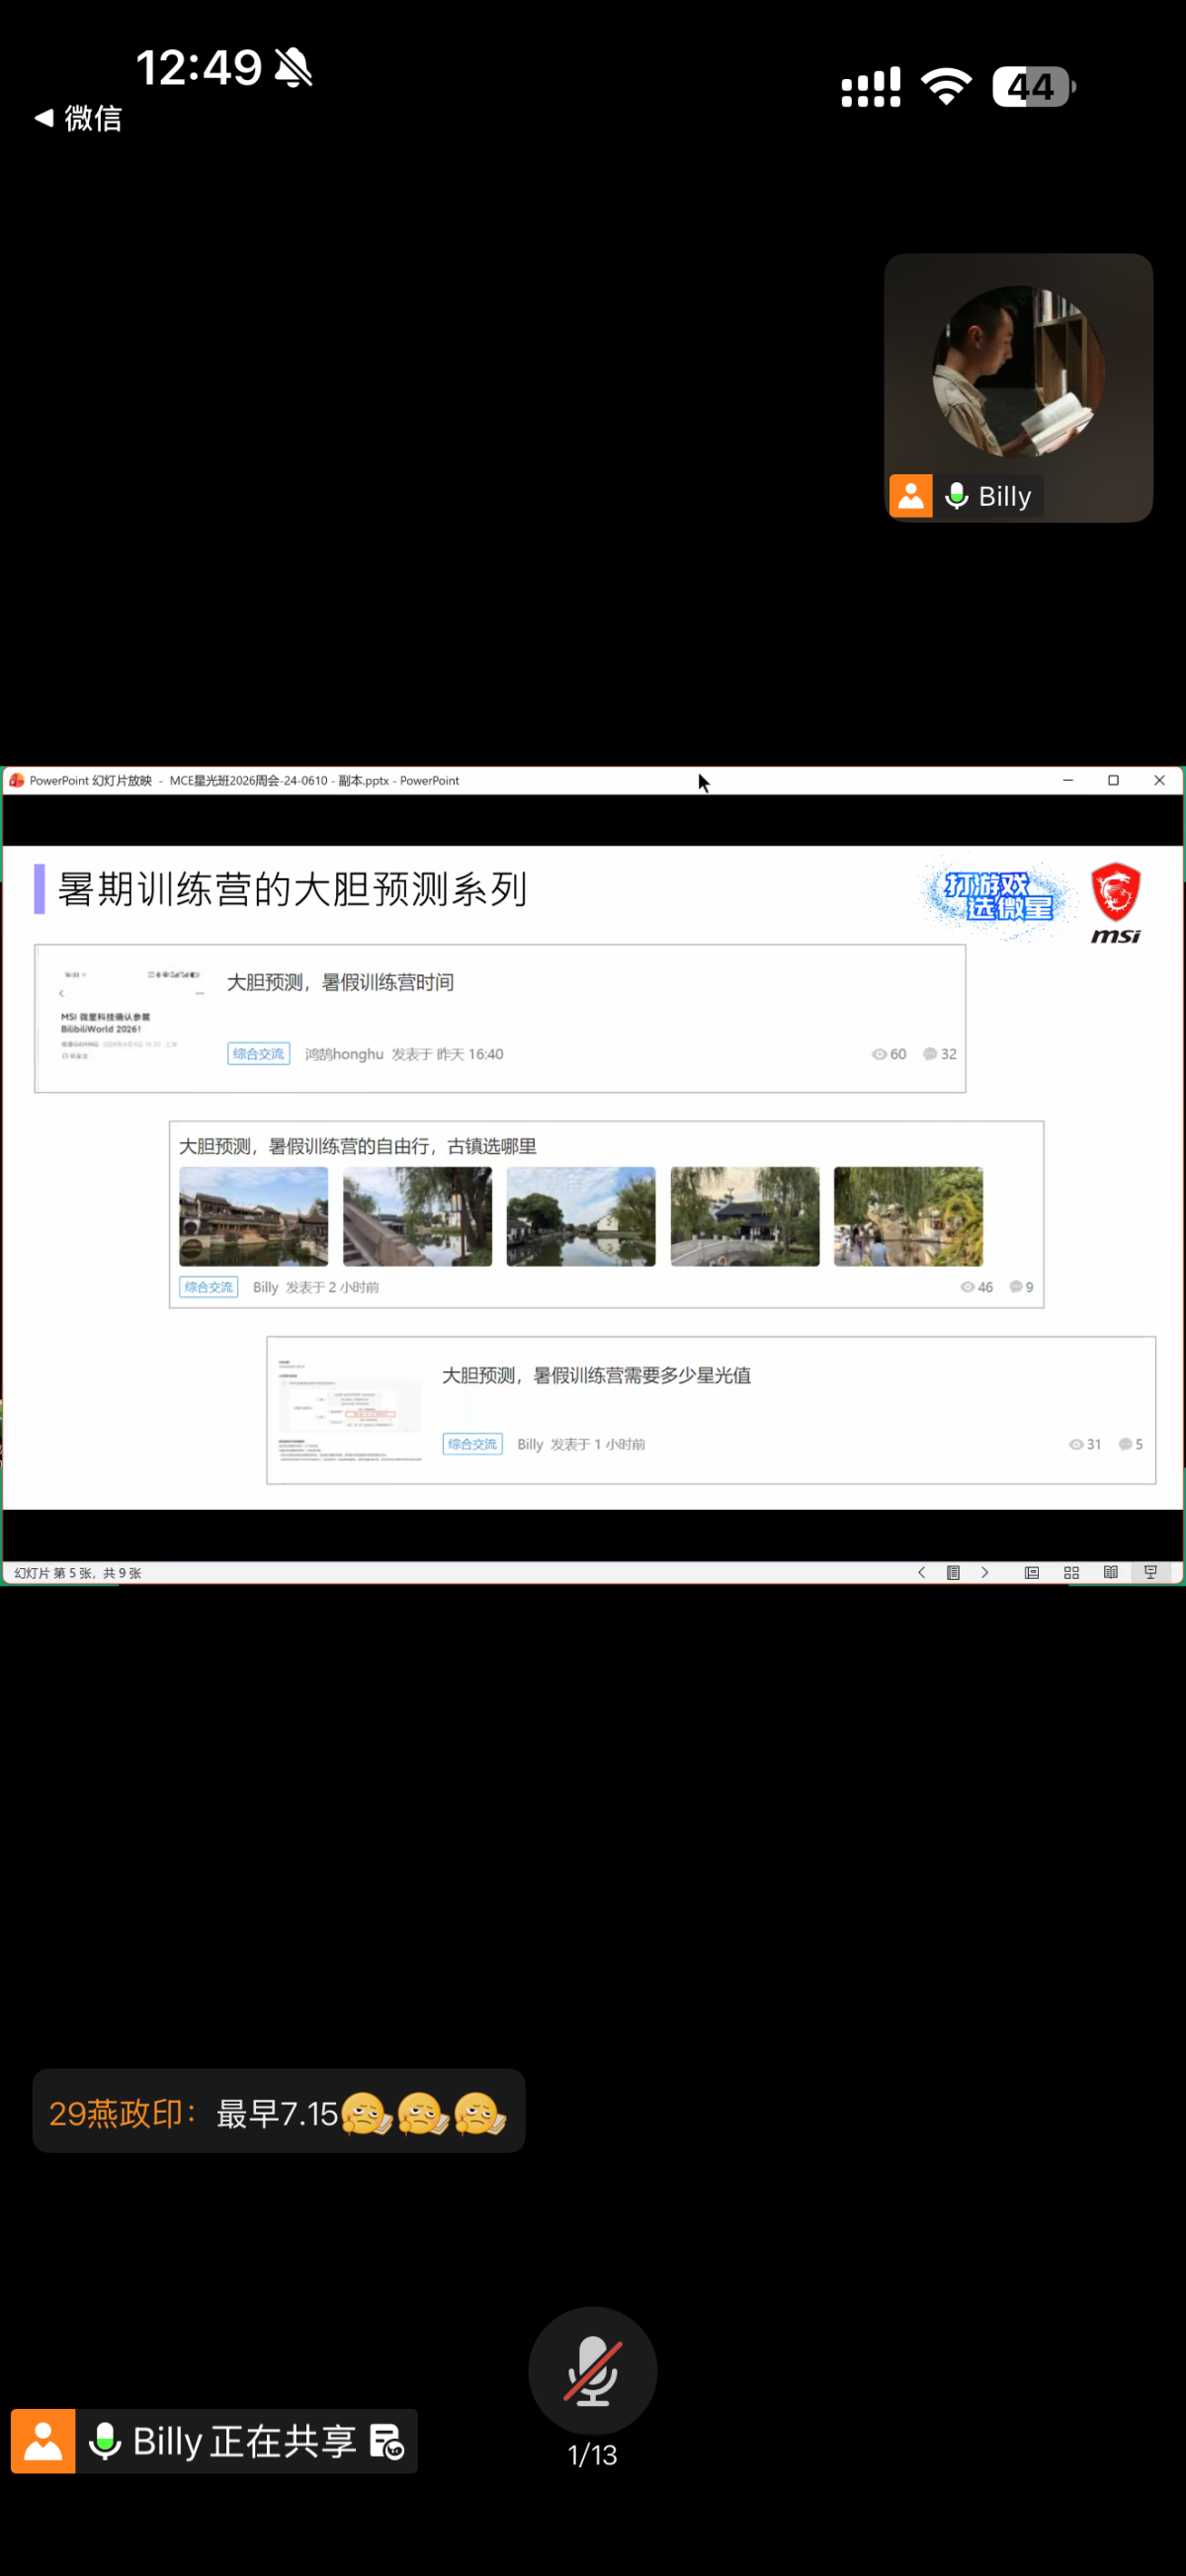Open the slide list menu icon
This screenshot has height=2576, width=1186.
coord(953,1572)
